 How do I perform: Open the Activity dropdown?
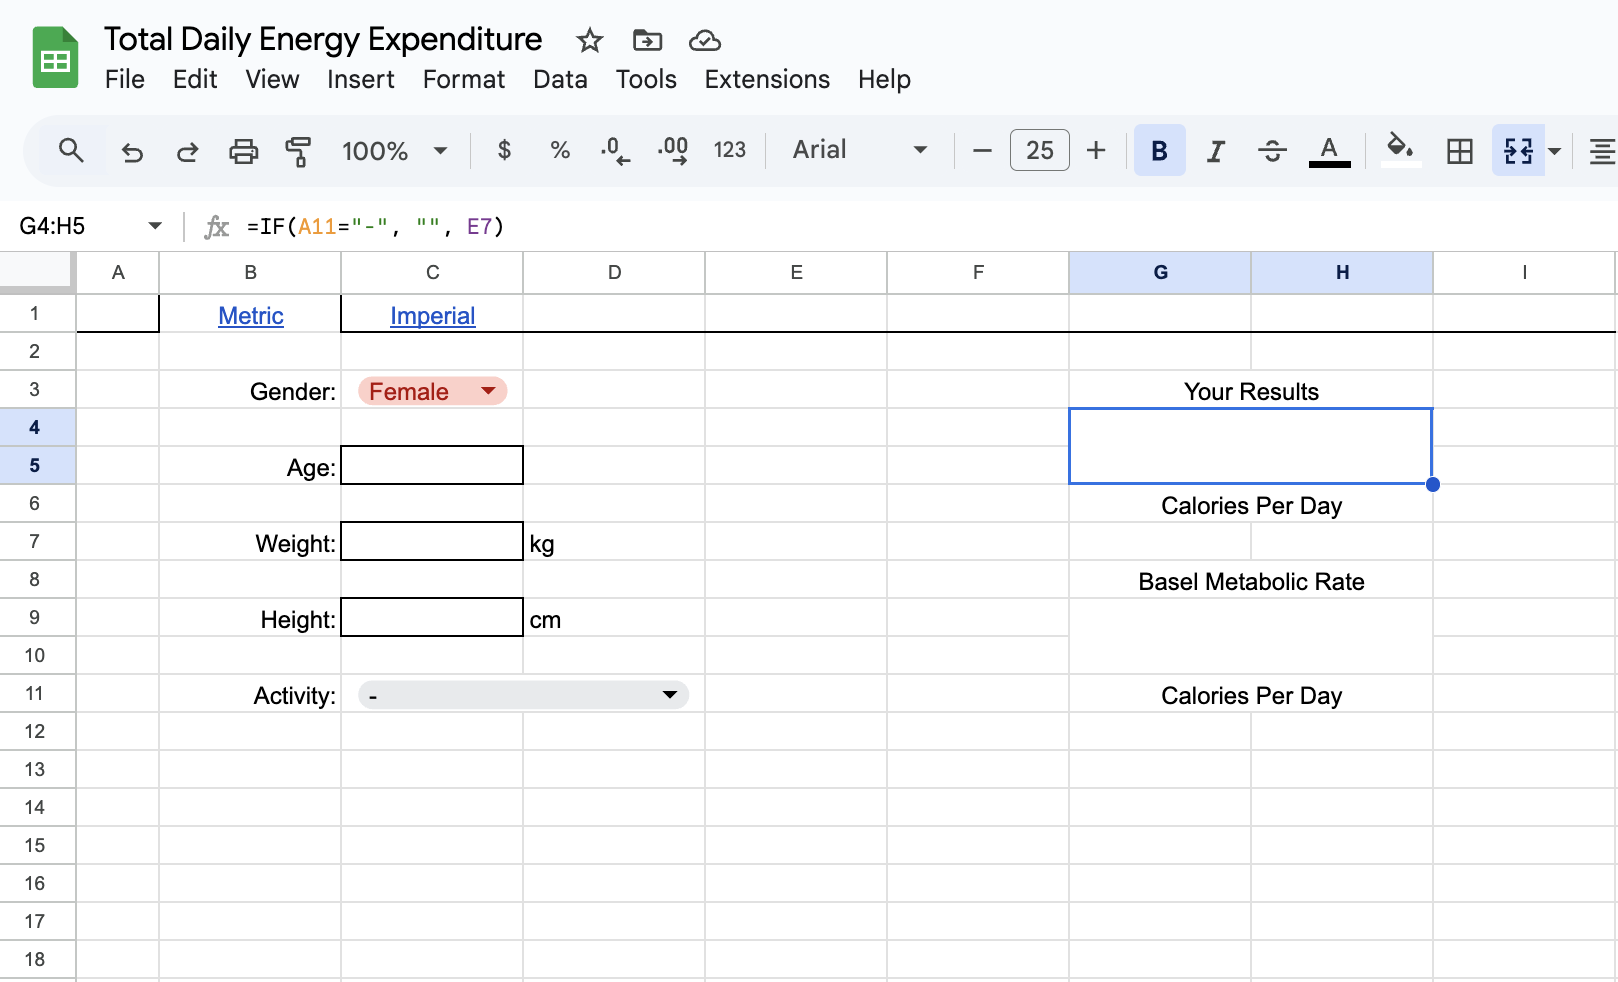click(523, 695)
